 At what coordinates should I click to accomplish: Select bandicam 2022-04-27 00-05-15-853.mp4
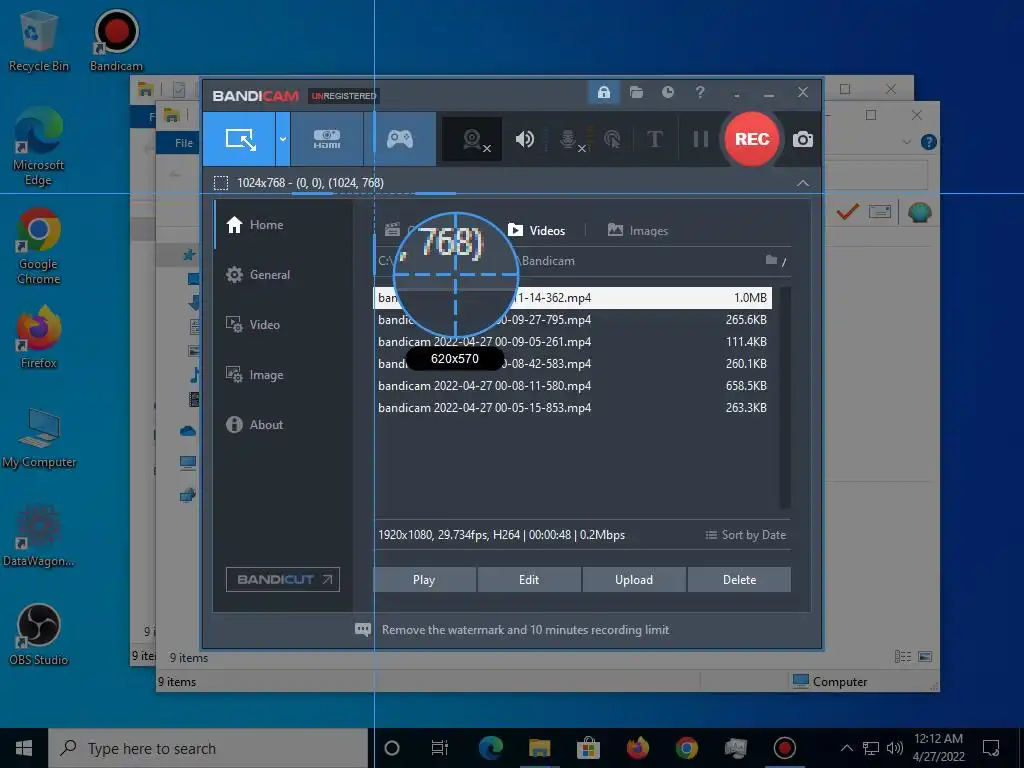[573, 408]
